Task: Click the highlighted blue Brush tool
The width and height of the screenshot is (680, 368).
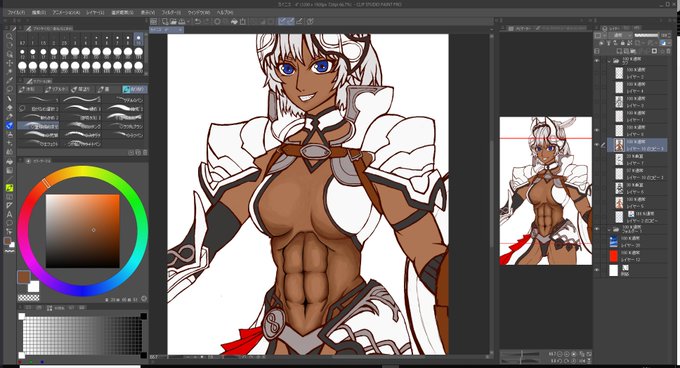Action: [10, 126]
